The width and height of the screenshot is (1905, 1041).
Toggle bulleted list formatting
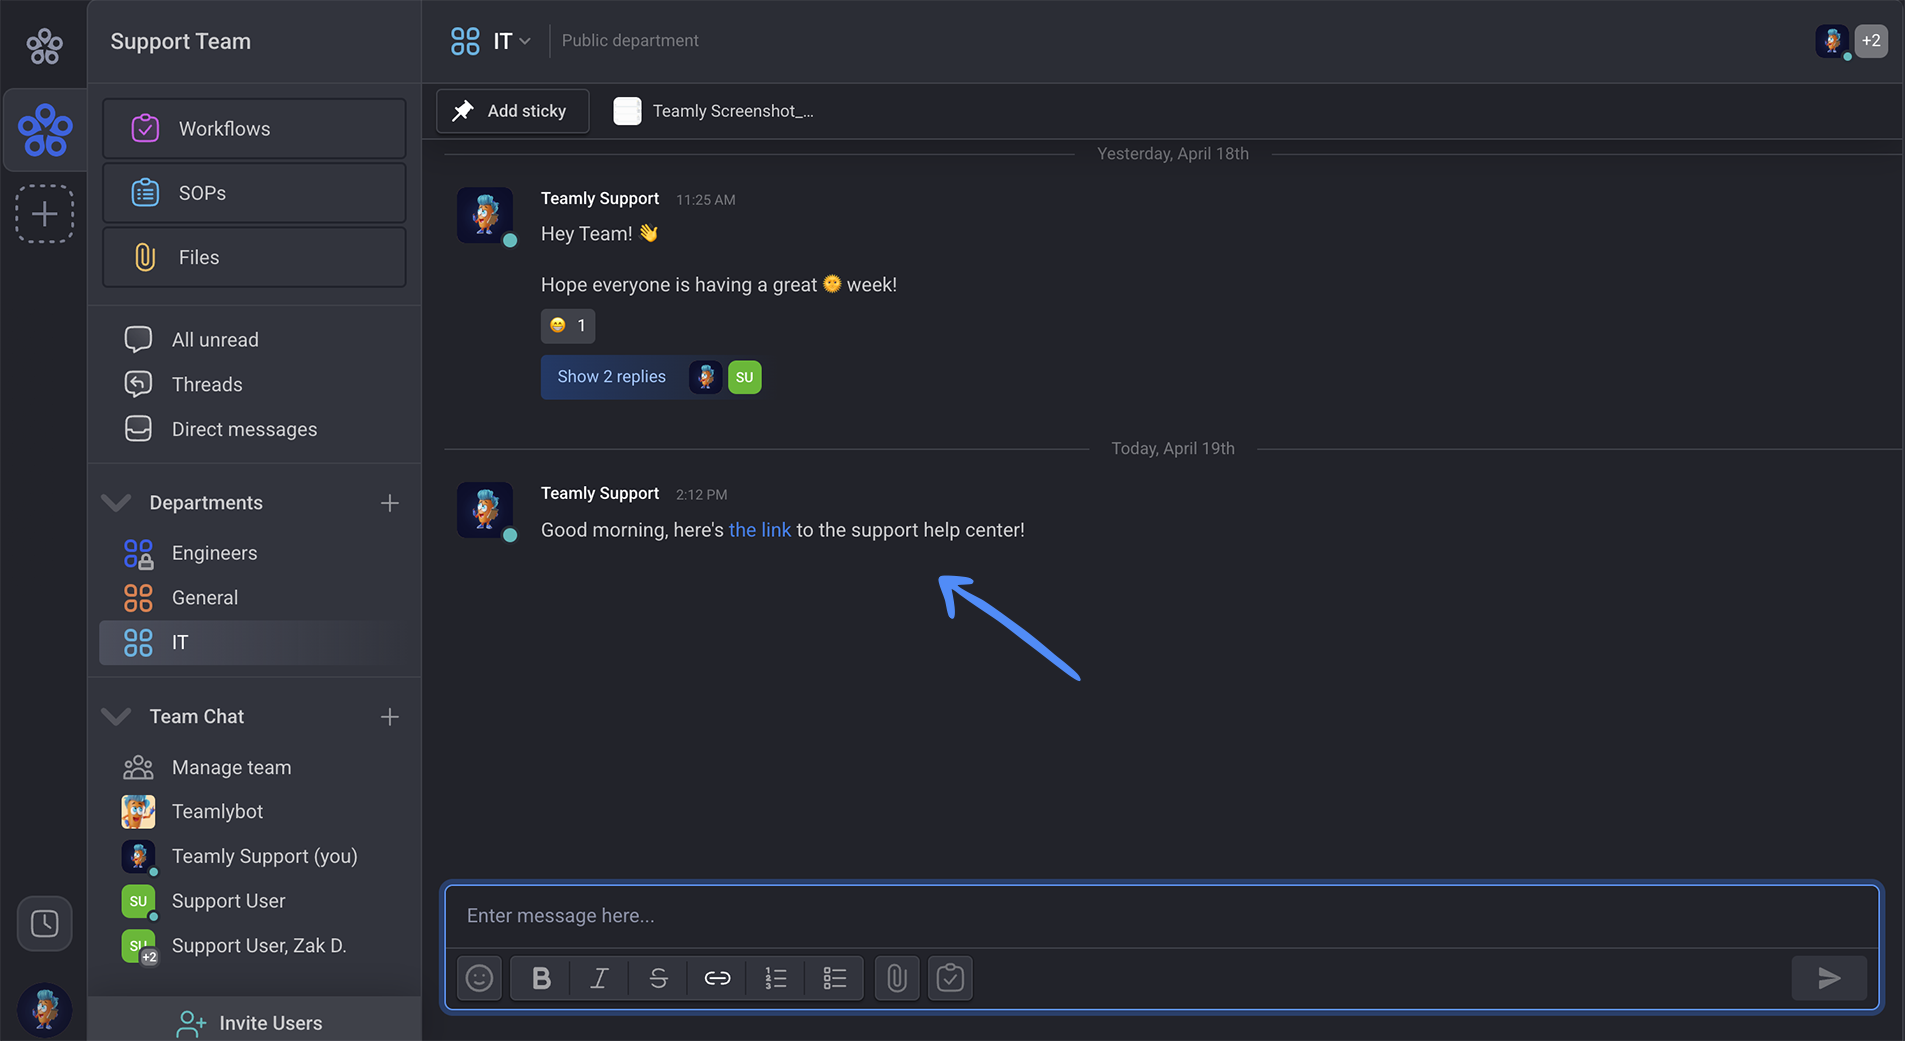pyautogui.click(x=835, y=978)
